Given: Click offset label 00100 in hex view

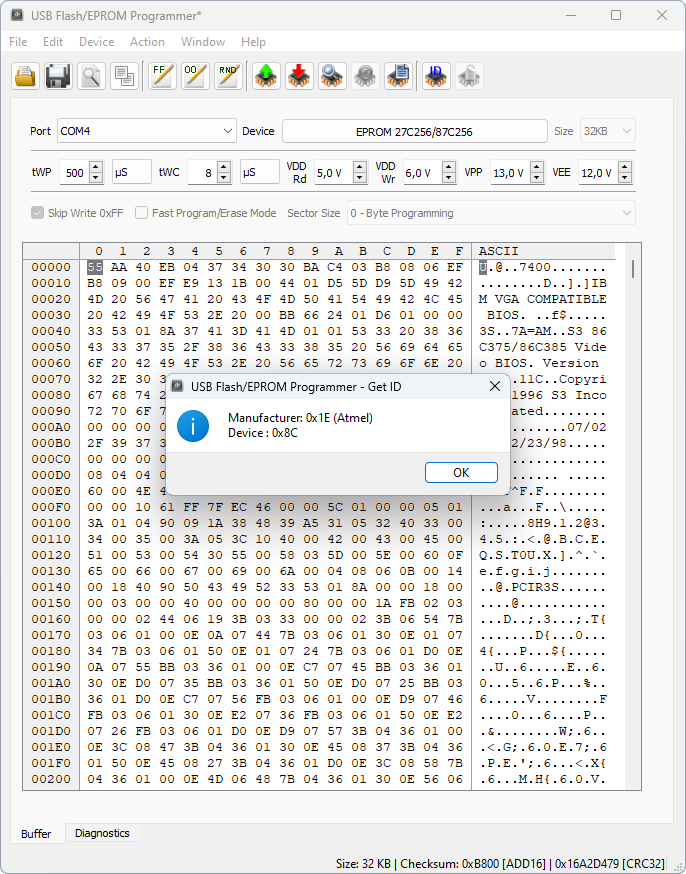Looking at the screenshot, I should (x=51, y=523).
